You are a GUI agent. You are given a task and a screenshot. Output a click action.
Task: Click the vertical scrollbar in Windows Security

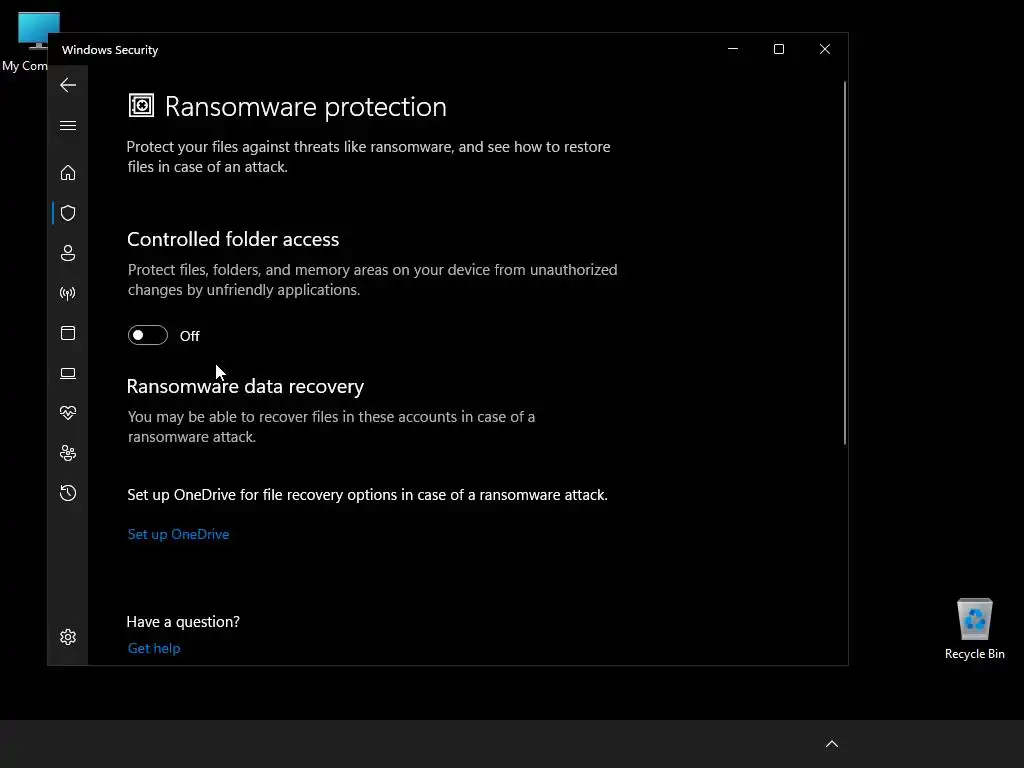[x=845, y=260]
